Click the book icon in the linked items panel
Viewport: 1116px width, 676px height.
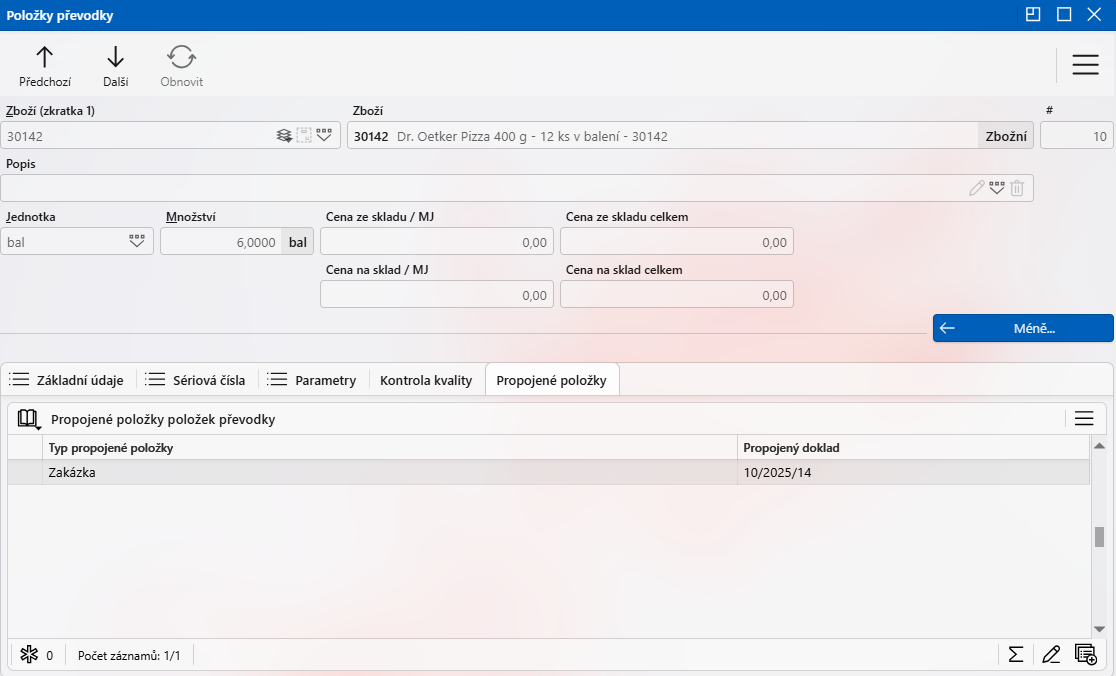coord(28,419)
